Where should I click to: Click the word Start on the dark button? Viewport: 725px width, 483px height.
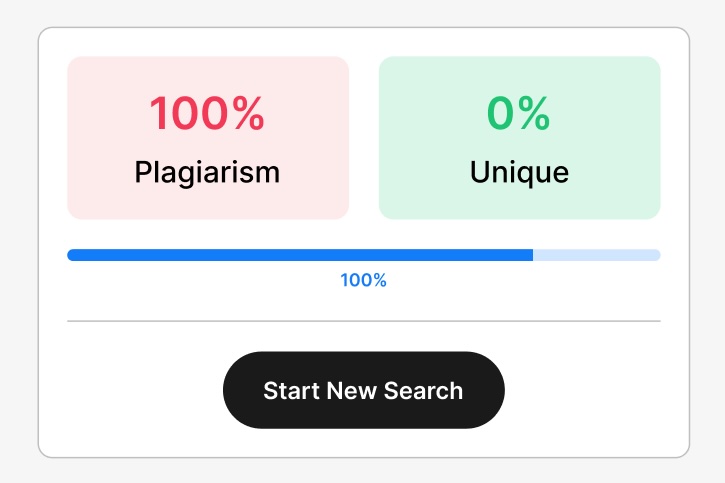290,390
